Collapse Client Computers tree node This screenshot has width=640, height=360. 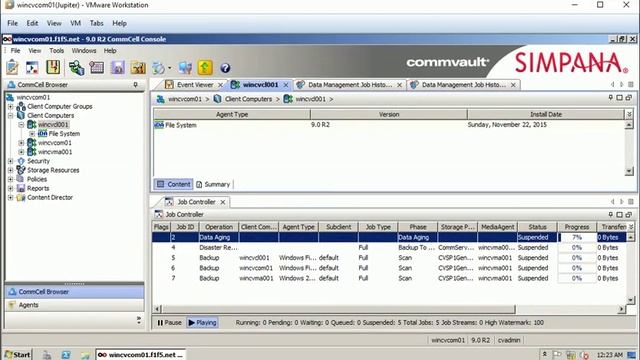coord(11,116)
